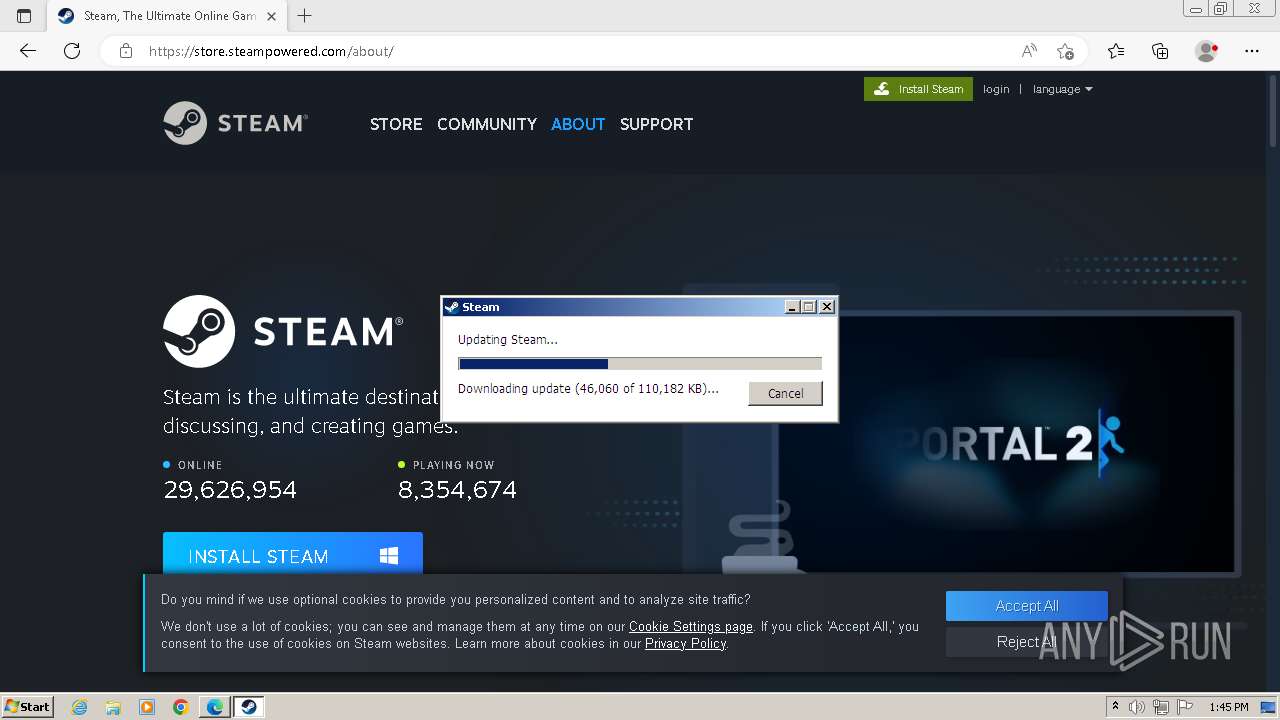
Task: Launch Internet Explorer from taskbar
Action: [80, 707]
